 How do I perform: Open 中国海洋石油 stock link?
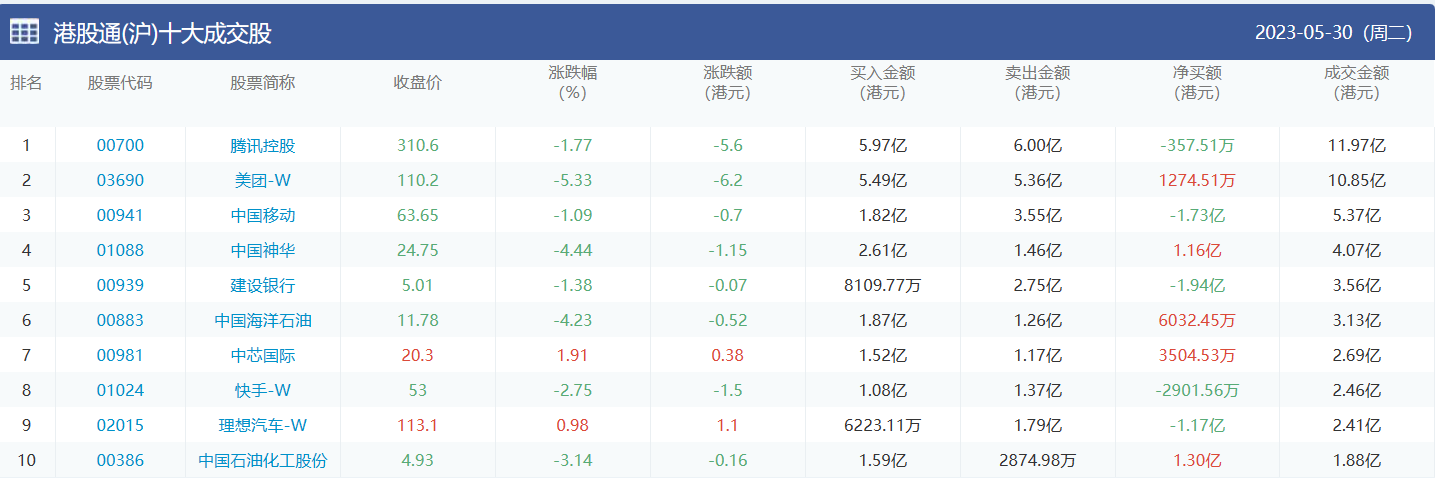pos(263,320)
